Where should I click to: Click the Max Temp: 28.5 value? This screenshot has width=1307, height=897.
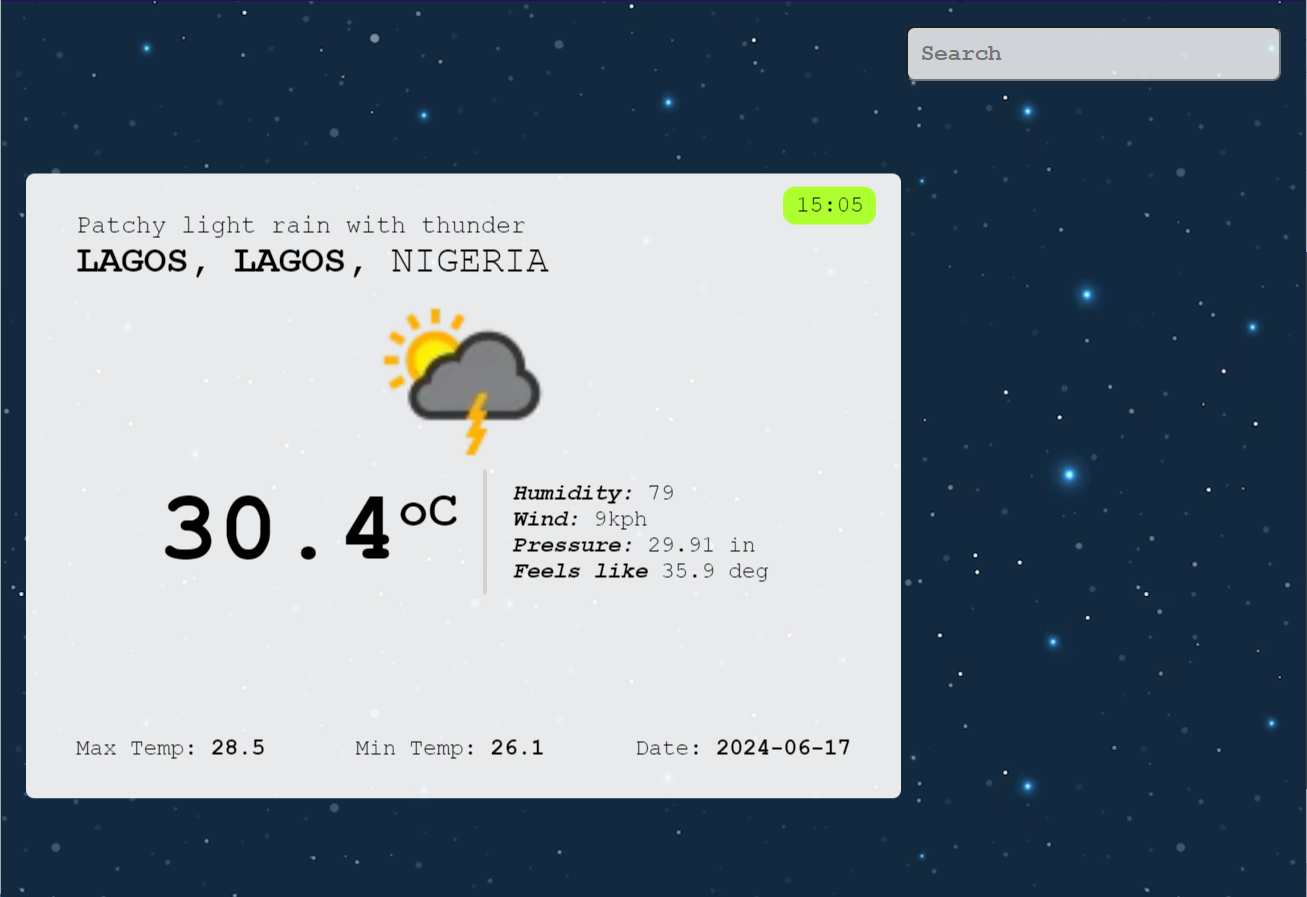point(170,748)
